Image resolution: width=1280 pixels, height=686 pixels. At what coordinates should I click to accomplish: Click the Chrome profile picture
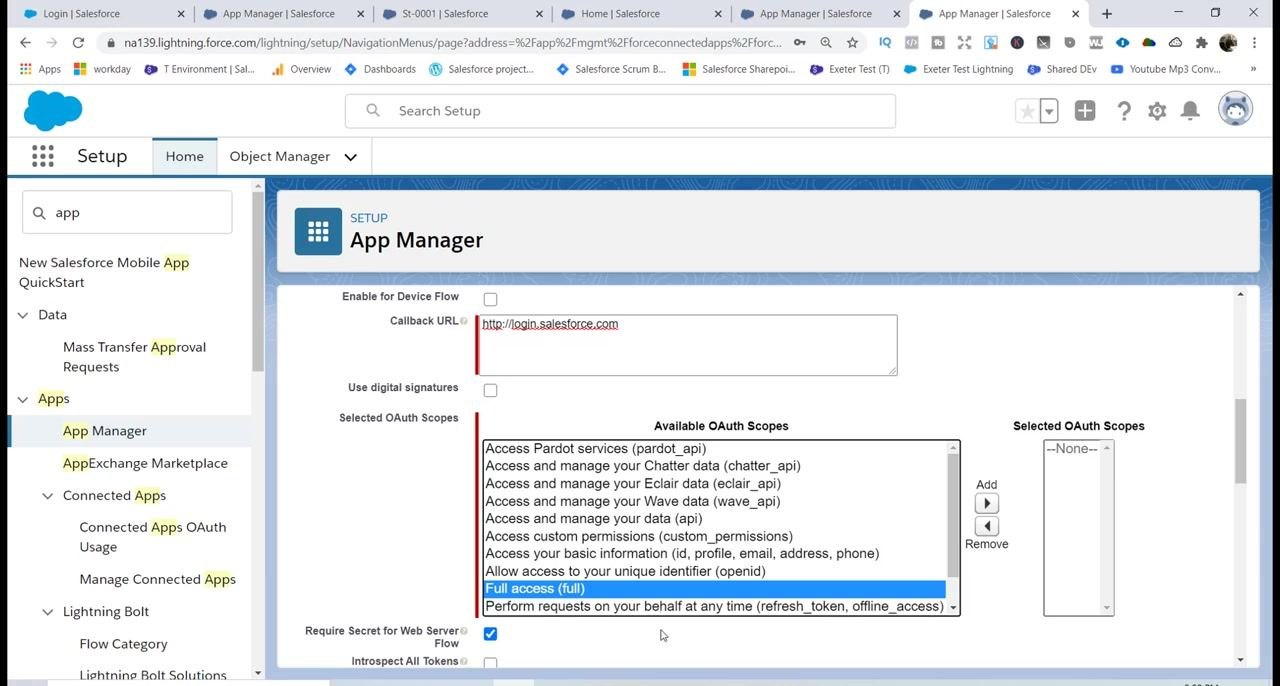pyautogui.click(x=1228, y=43)
